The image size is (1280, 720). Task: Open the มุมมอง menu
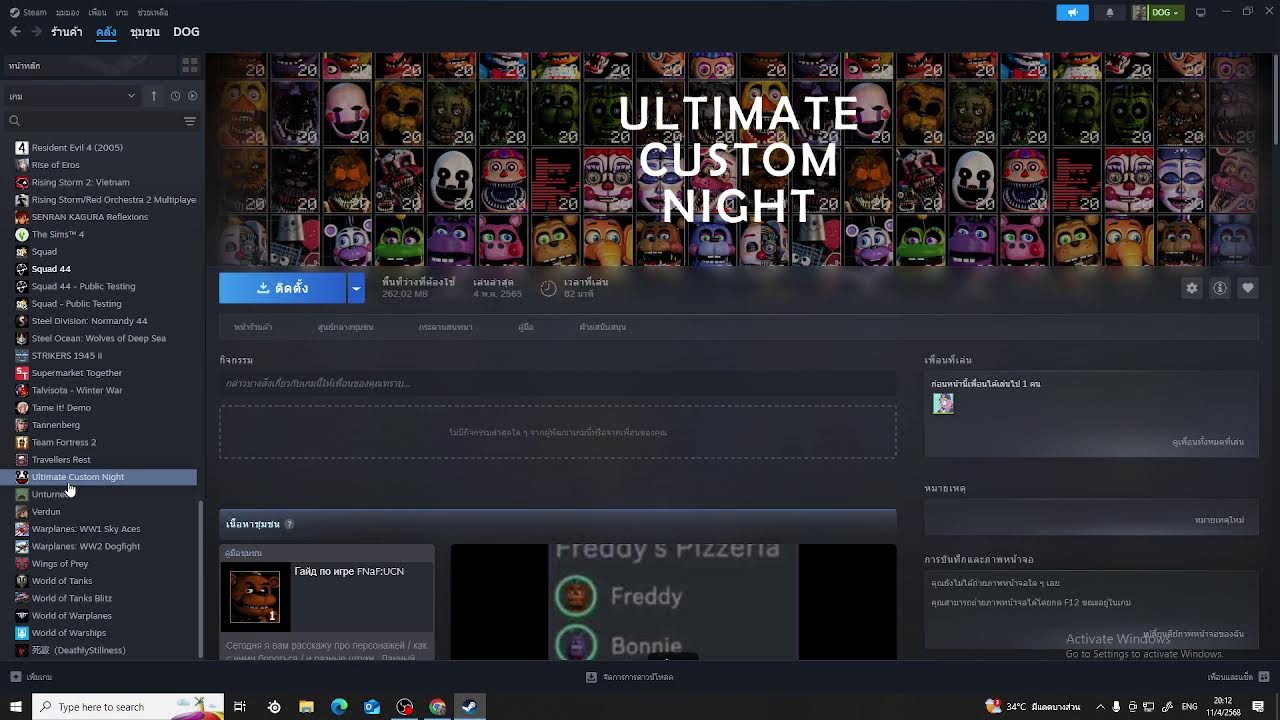coord(67,12)
